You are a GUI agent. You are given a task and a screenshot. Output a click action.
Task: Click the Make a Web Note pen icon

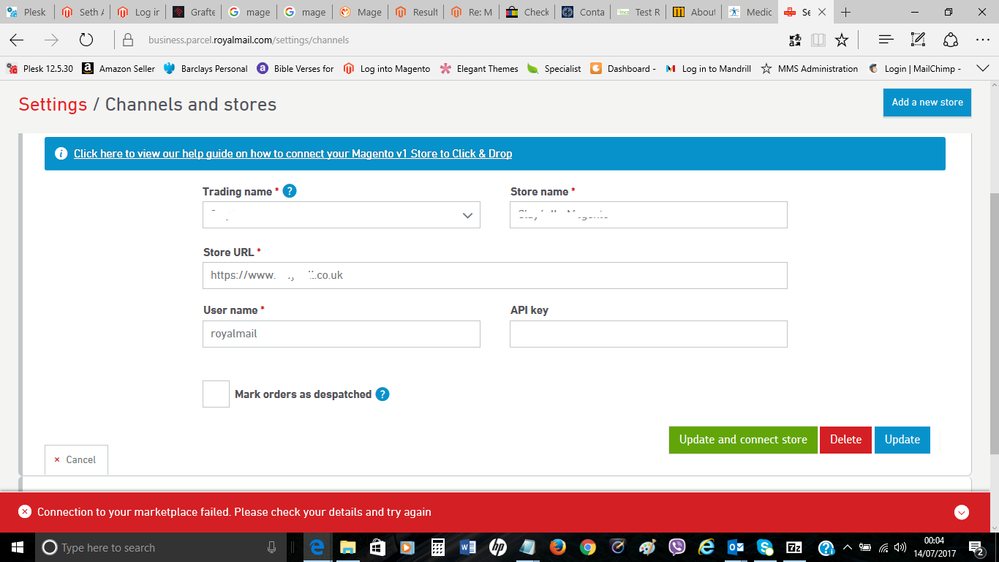tap(917, 40)
